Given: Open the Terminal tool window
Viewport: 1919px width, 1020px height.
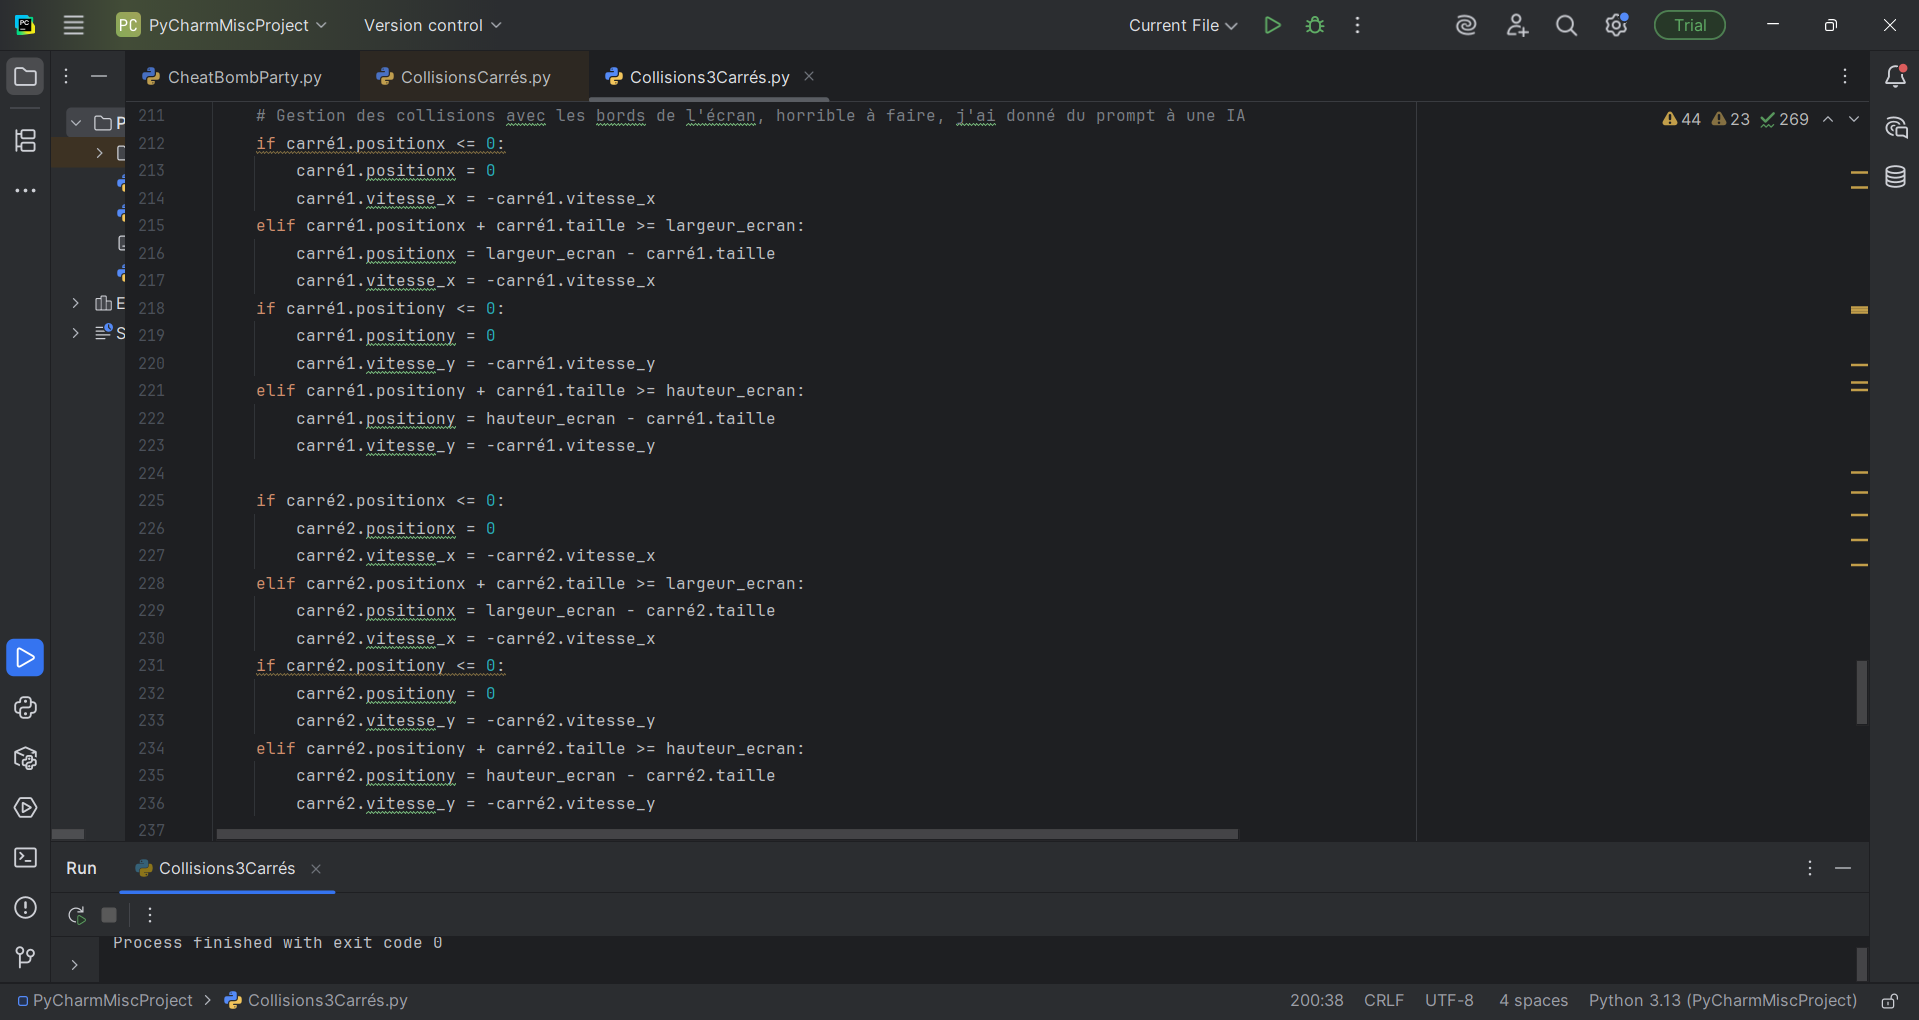Looking at the screenshot, I should click(x=25, y=858).
